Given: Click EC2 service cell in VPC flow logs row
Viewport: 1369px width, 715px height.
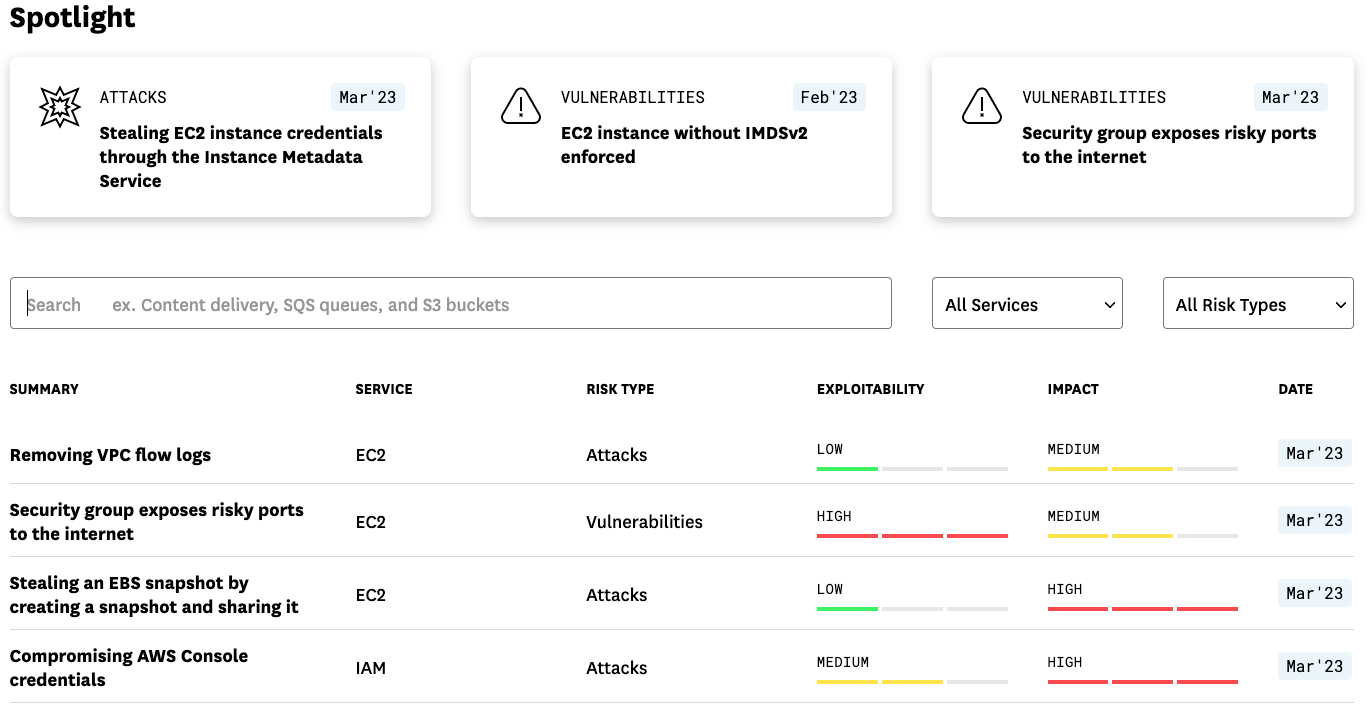Looking at the screenshot, I should pyautogui.click(x=370, y=455).
